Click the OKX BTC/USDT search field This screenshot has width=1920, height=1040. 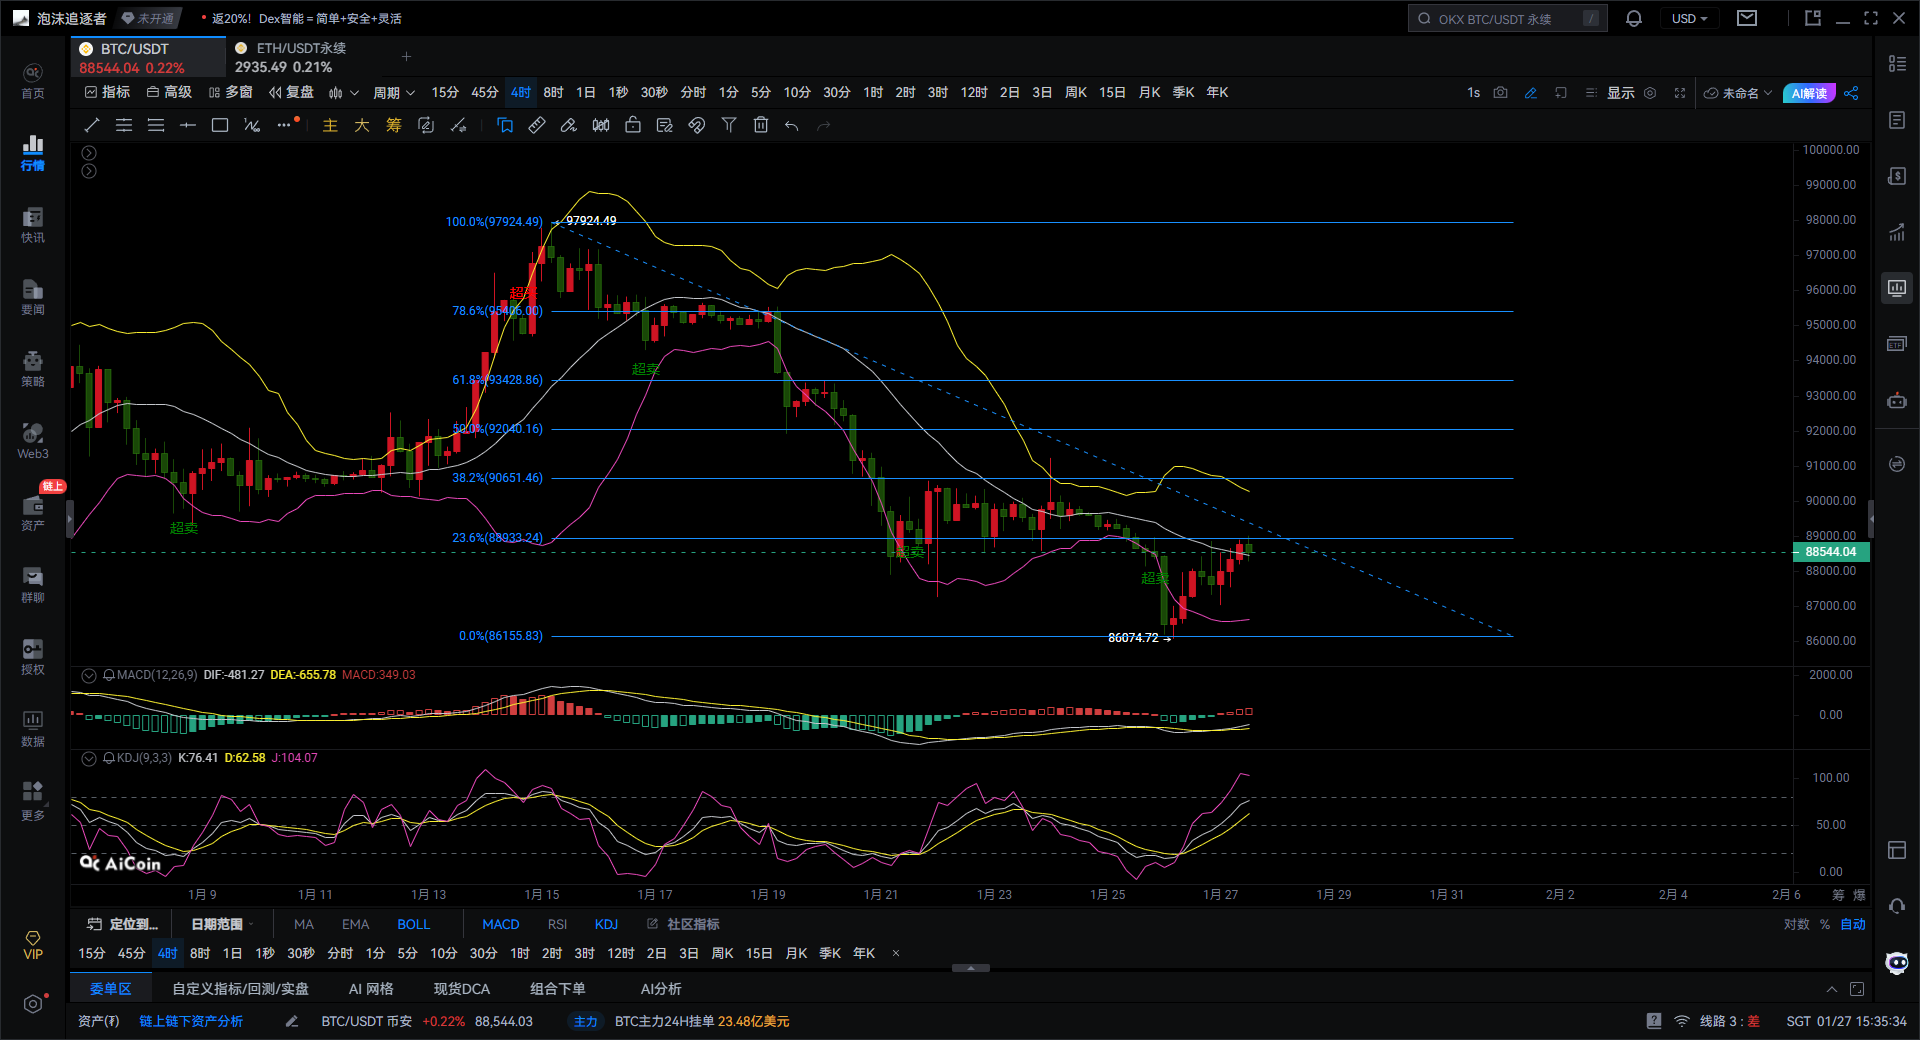click(x=1506, y=19)
